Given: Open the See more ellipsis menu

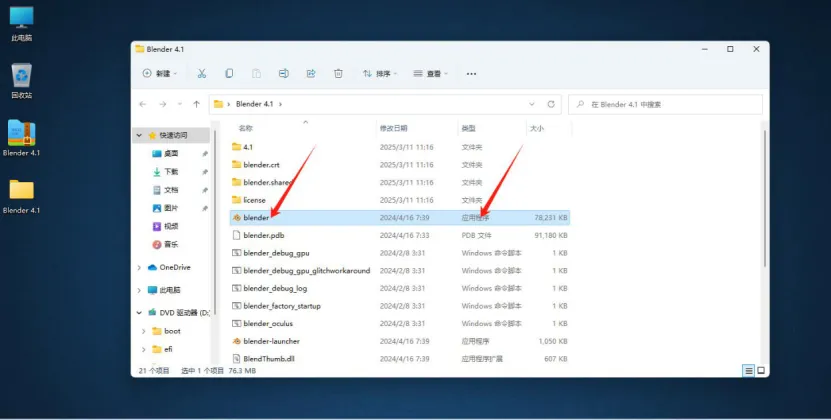Looking at the screenshot, I should coord(471,74).
